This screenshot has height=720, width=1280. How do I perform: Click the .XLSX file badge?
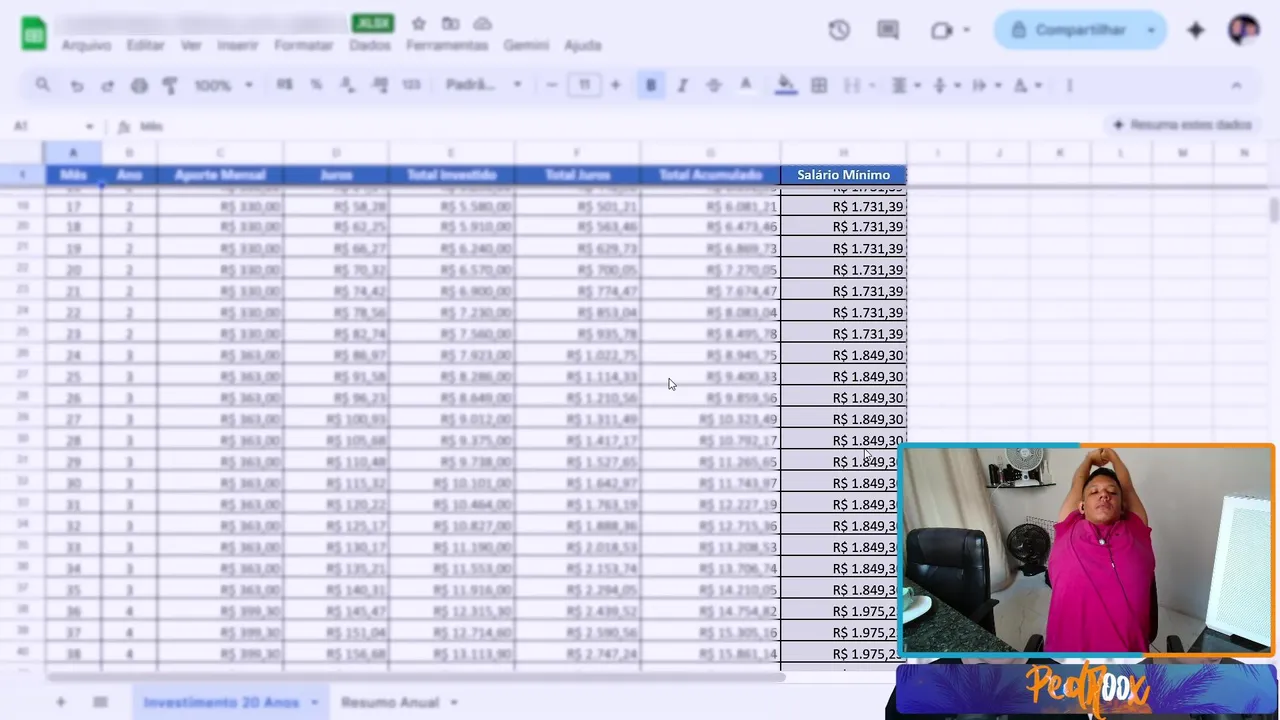tap(373, 23)
